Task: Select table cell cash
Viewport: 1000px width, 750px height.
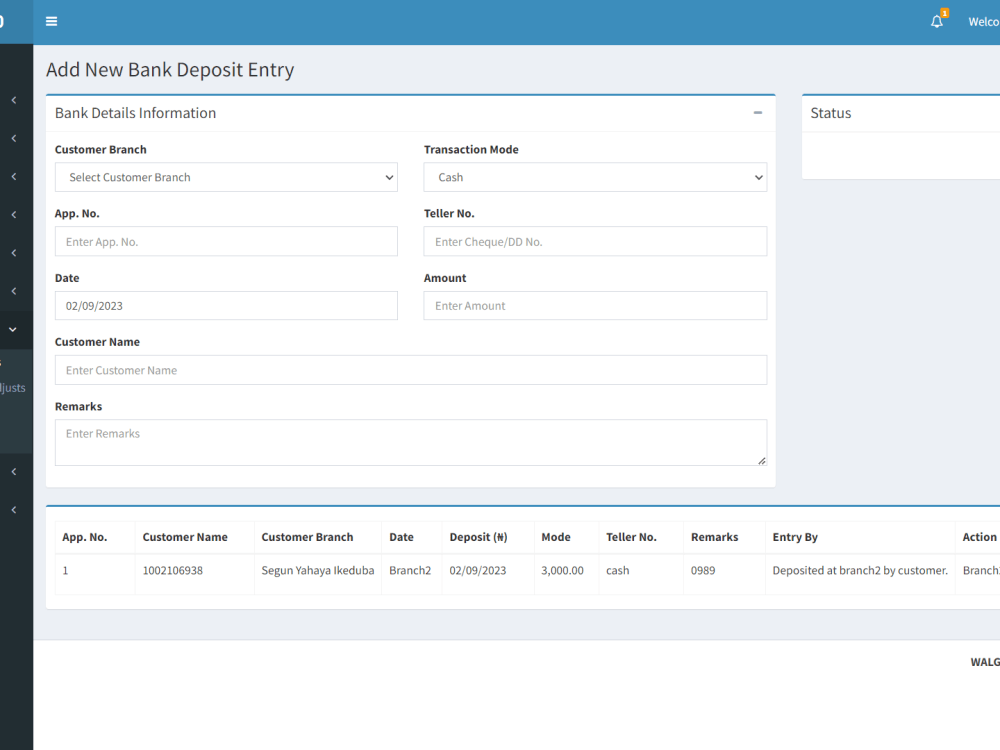Action: tap(617, 571)
